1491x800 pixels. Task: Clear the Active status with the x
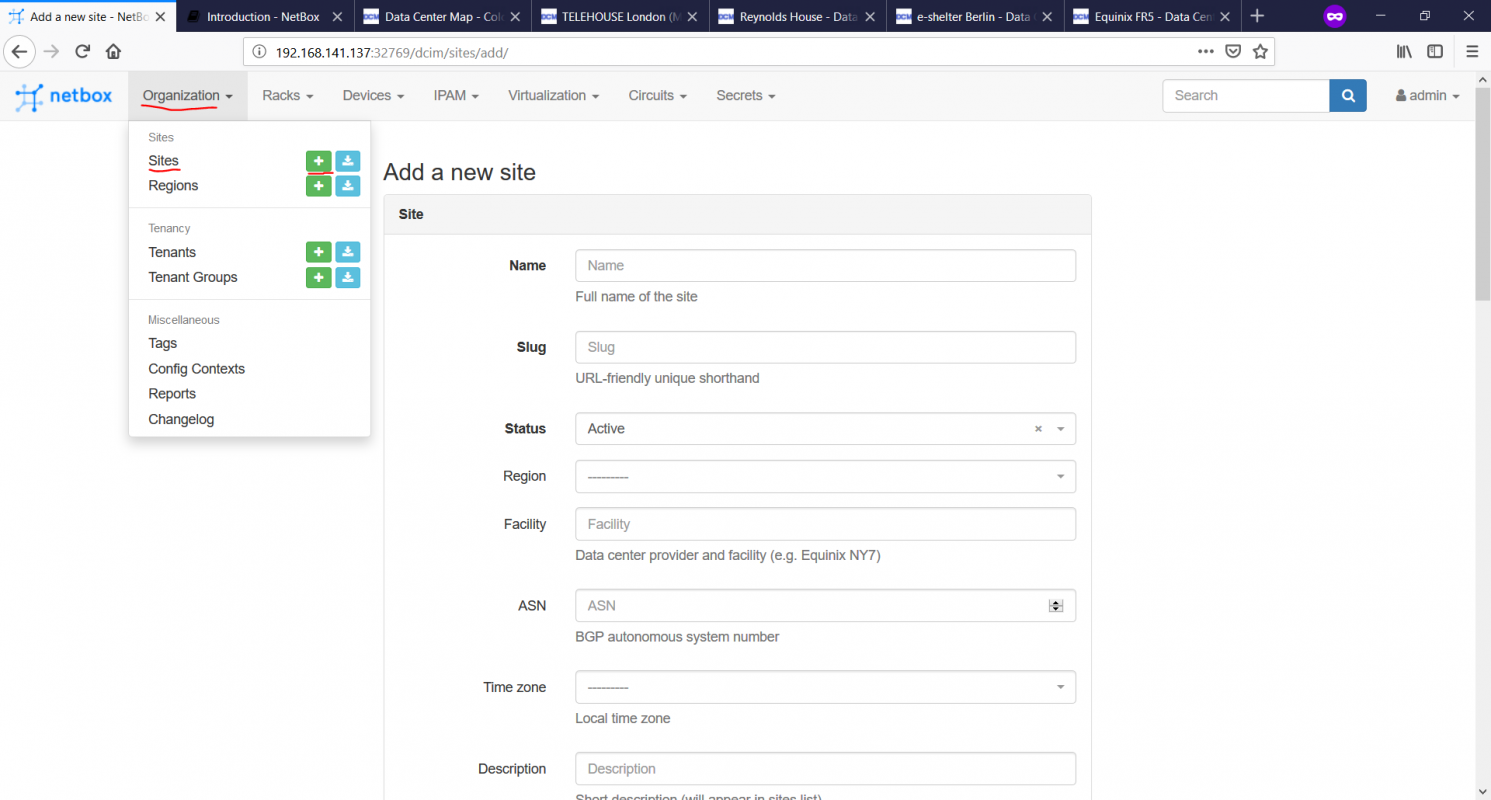point(1037,429)
